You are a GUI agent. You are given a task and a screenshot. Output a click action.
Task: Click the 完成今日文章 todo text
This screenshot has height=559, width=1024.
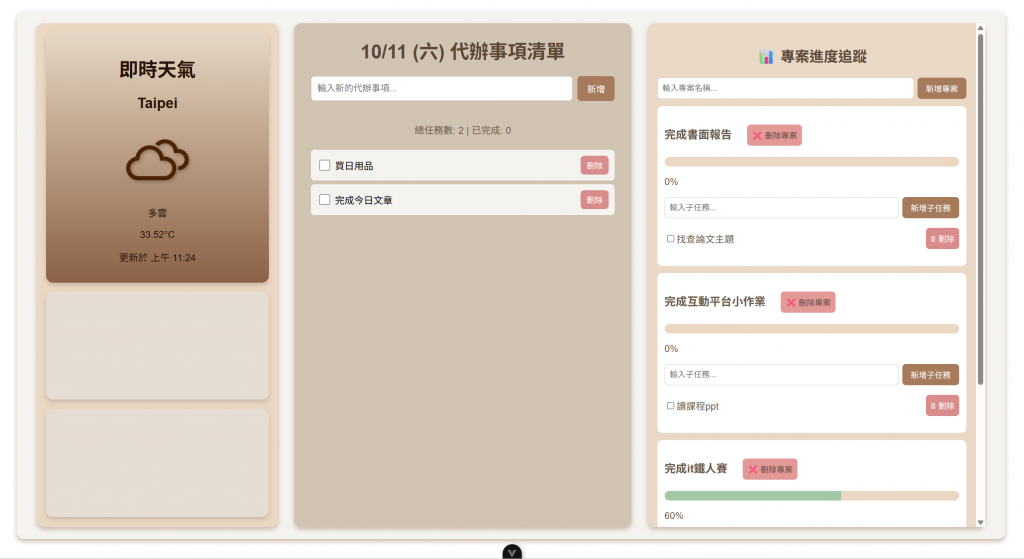click(x=364, y=200)
